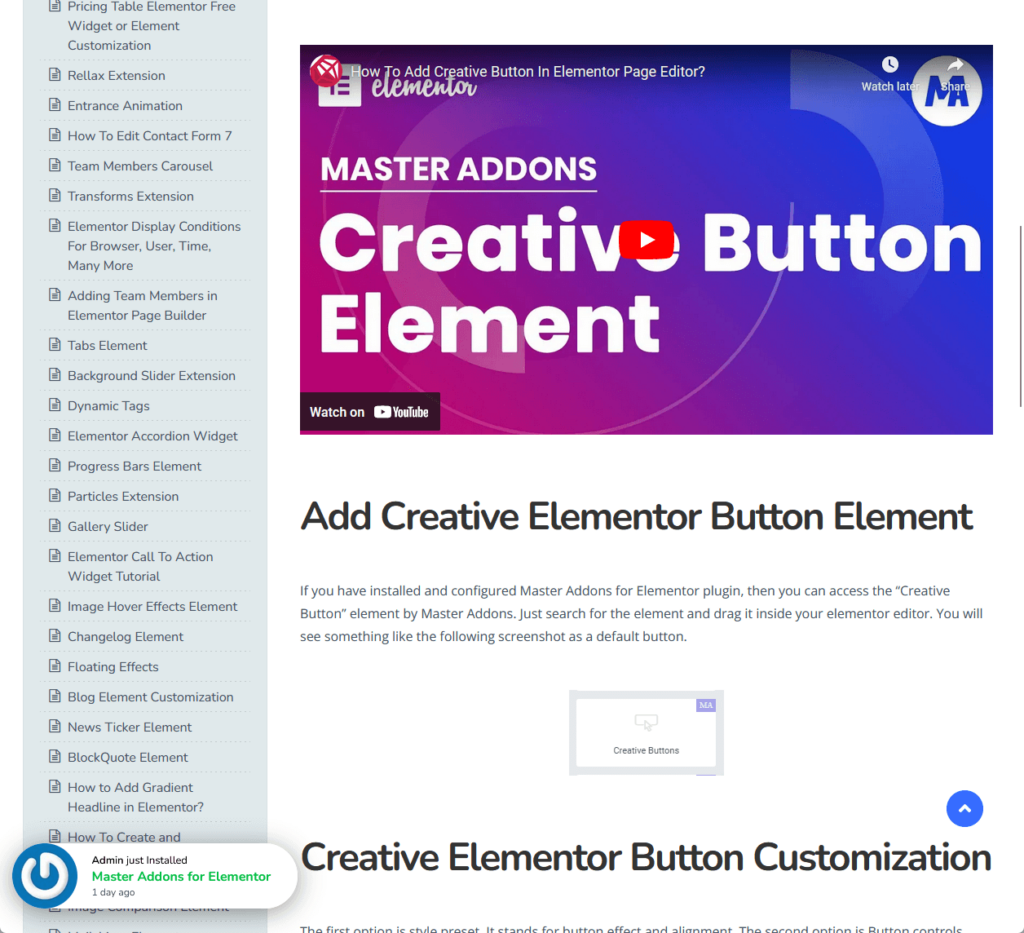Open Tabs Element doc link
This screenshot has width=1024, height=933.
pyautogui.click(x=107, y=345)
